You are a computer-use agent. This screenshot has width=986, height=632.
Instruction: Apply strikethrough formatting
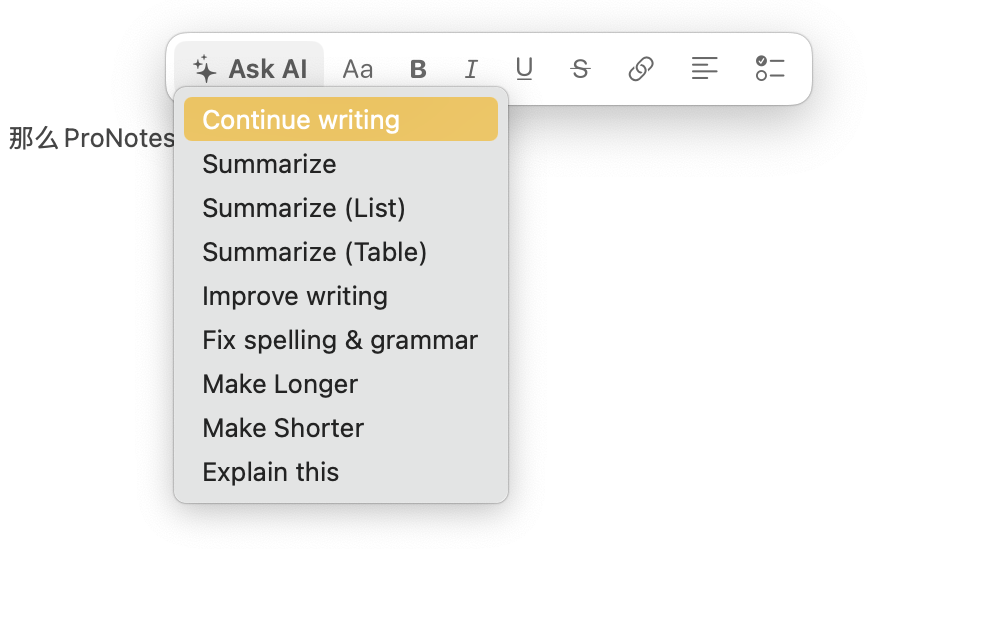(580, 69)
